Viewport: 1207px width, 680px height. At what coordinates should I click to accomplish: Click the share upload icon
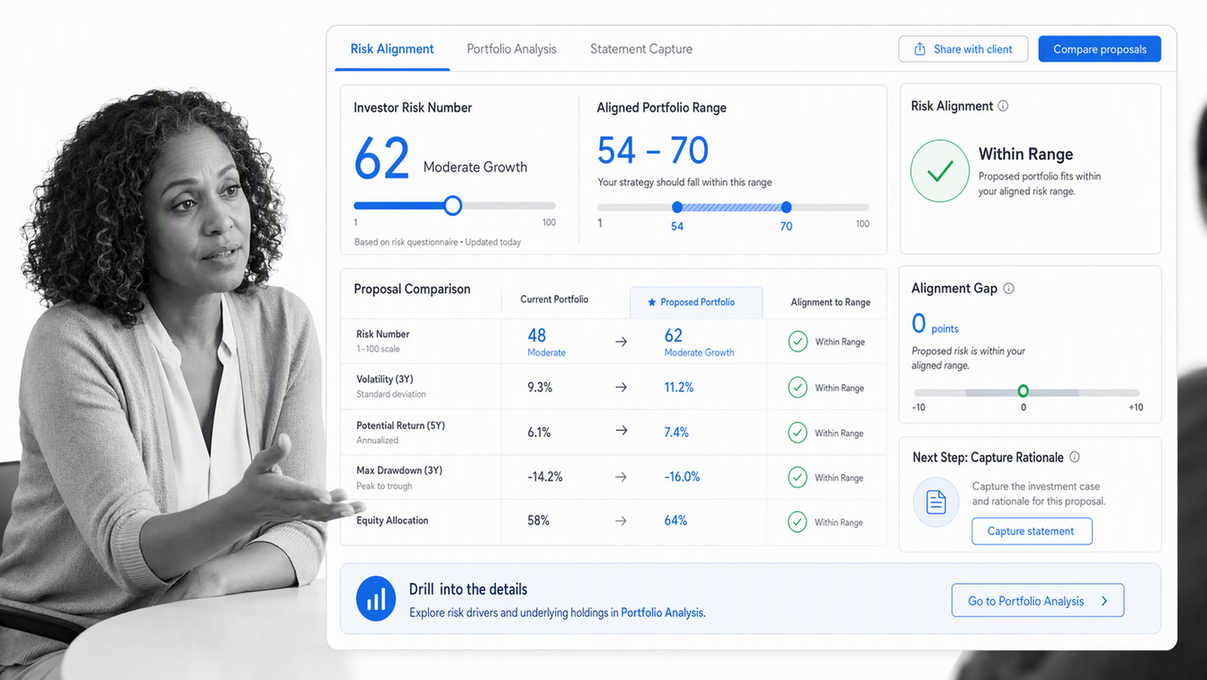(920, 49)
